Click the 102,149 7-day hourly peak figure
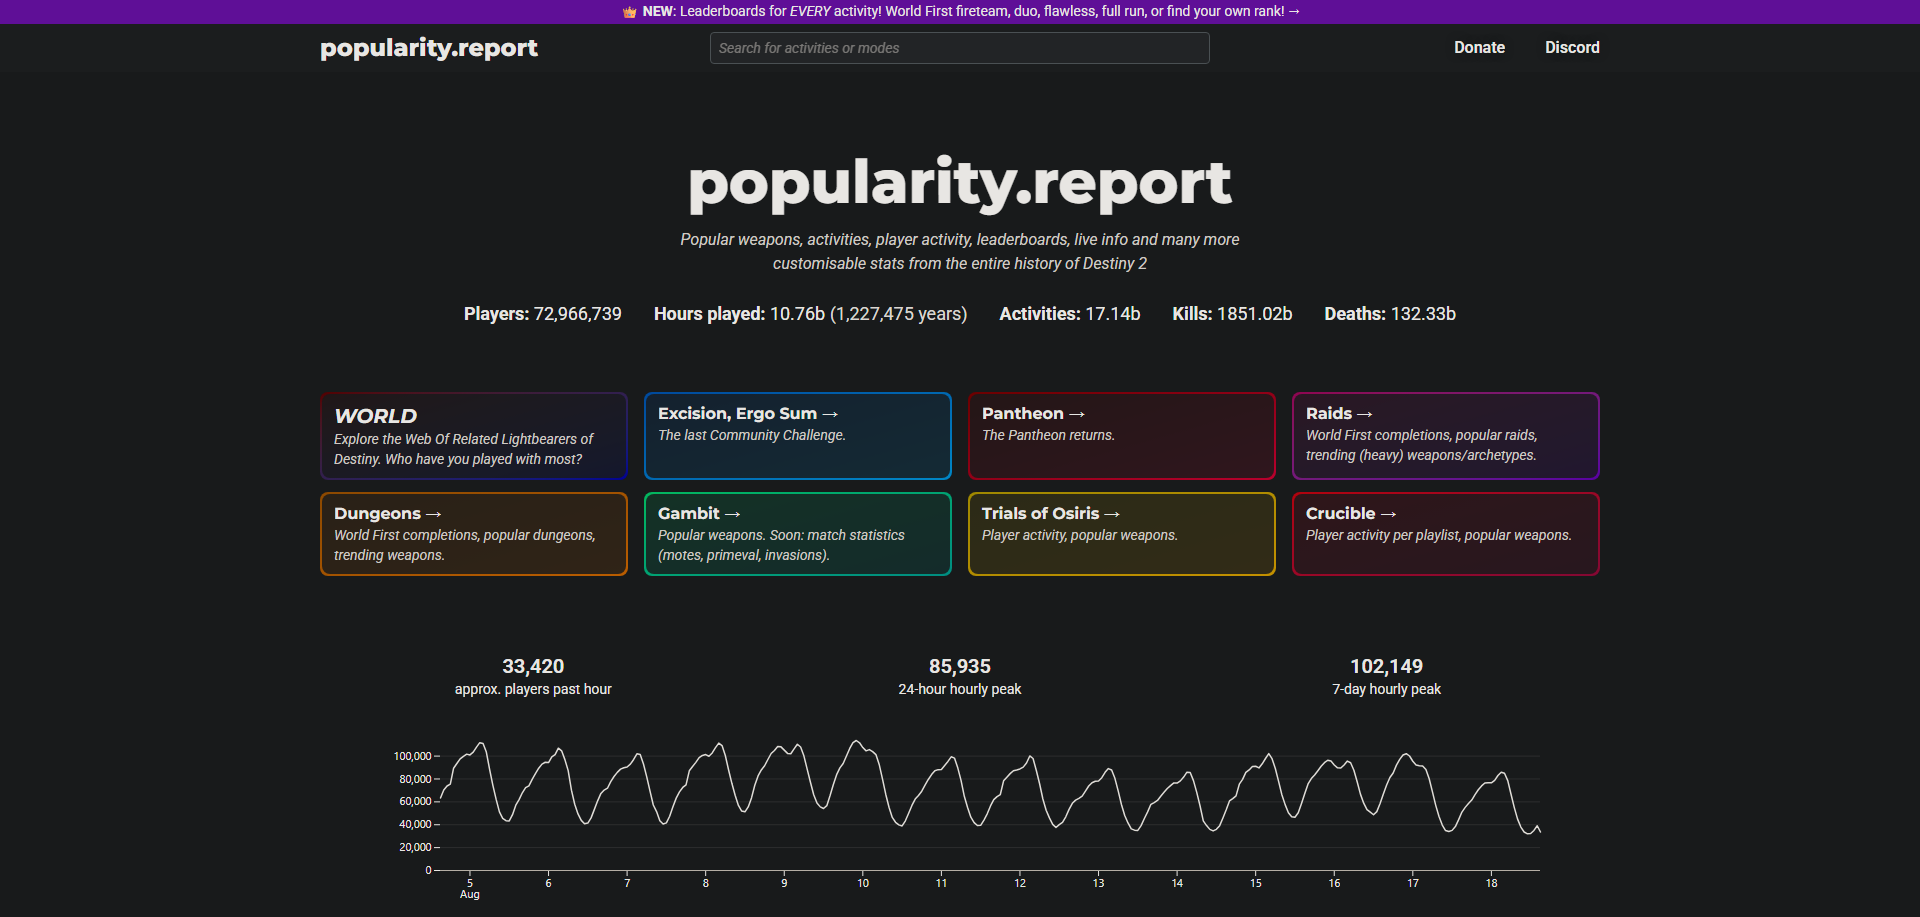This screenshot has height=917, width=1920. [1386, 666]
